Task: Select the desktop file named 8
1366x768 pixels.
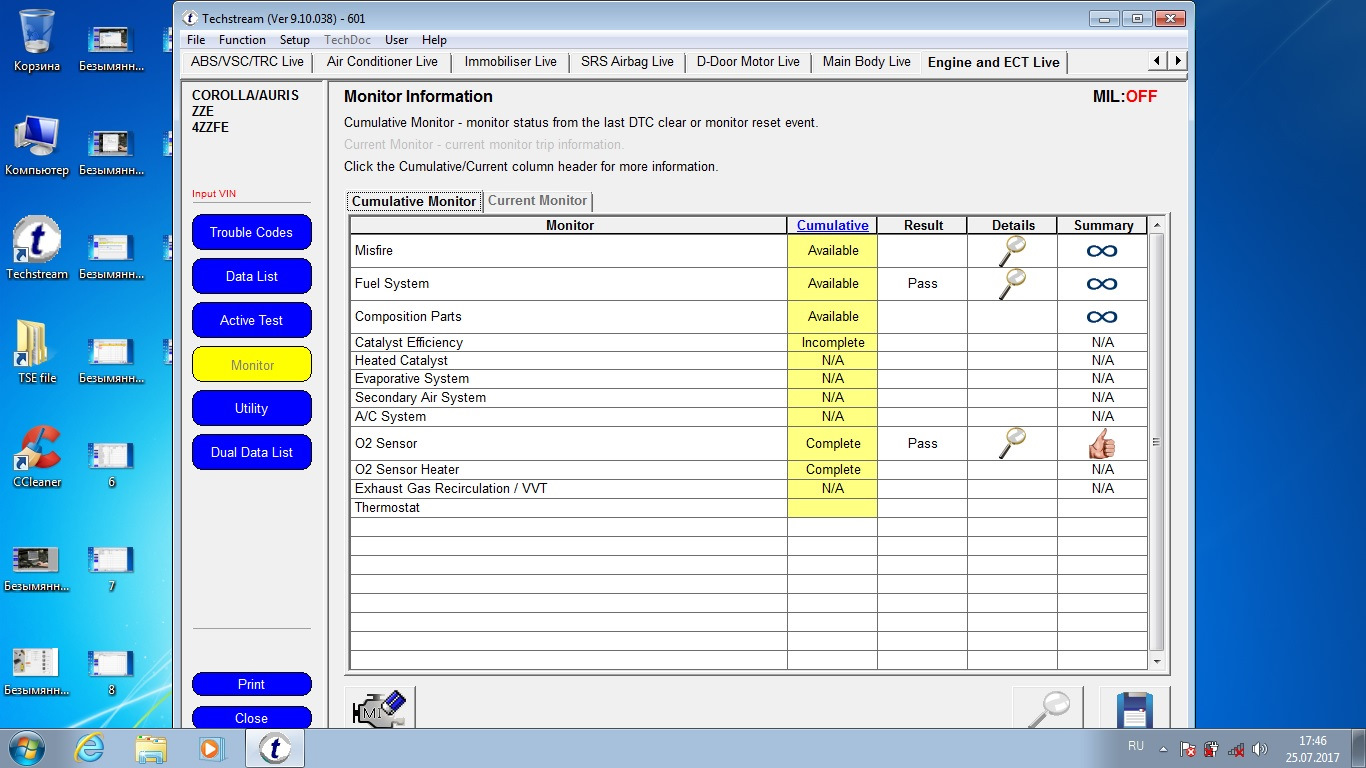Action: tap(111, 672)
